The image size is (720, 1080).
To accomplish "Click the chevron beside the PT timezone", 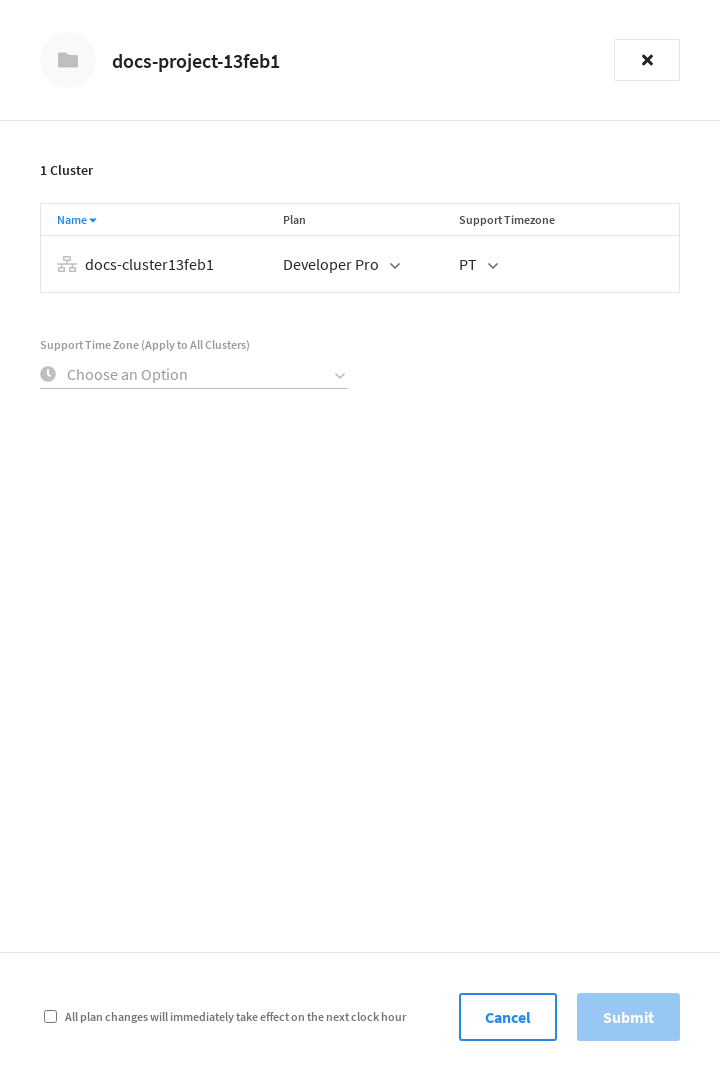I will pyautogui.click(x=492, y=266).
